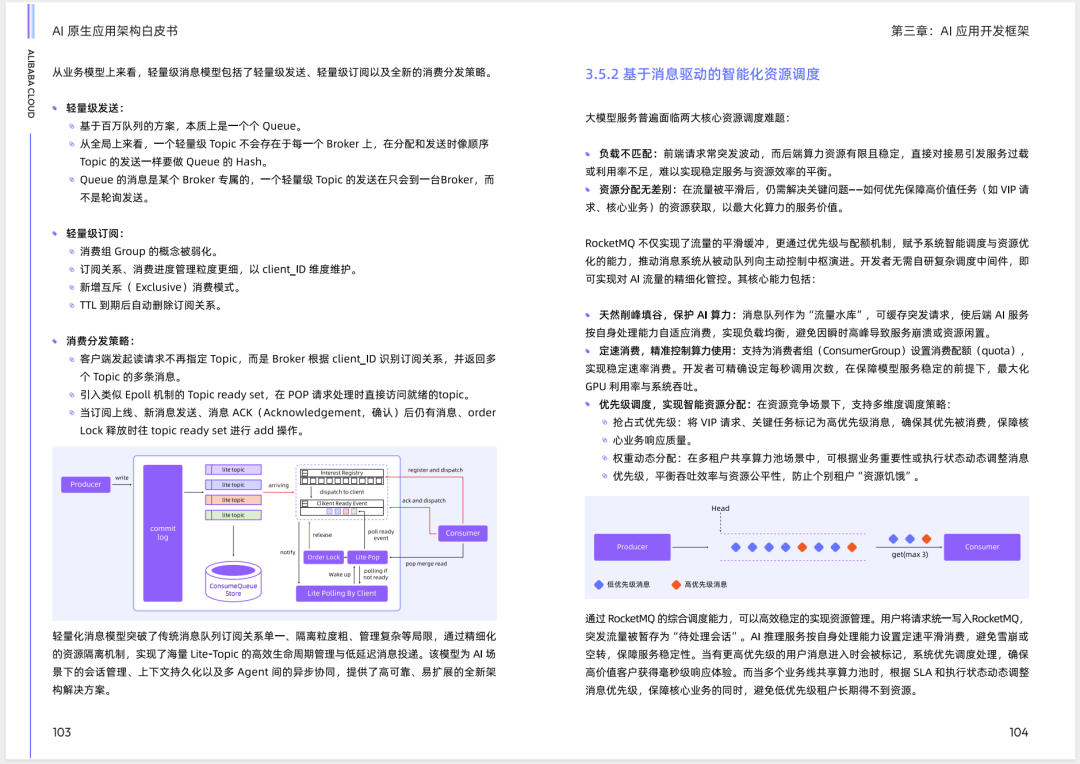
Task: Click the bullet heading "消费分发策略:"
Action: click(x=101, y=341)
